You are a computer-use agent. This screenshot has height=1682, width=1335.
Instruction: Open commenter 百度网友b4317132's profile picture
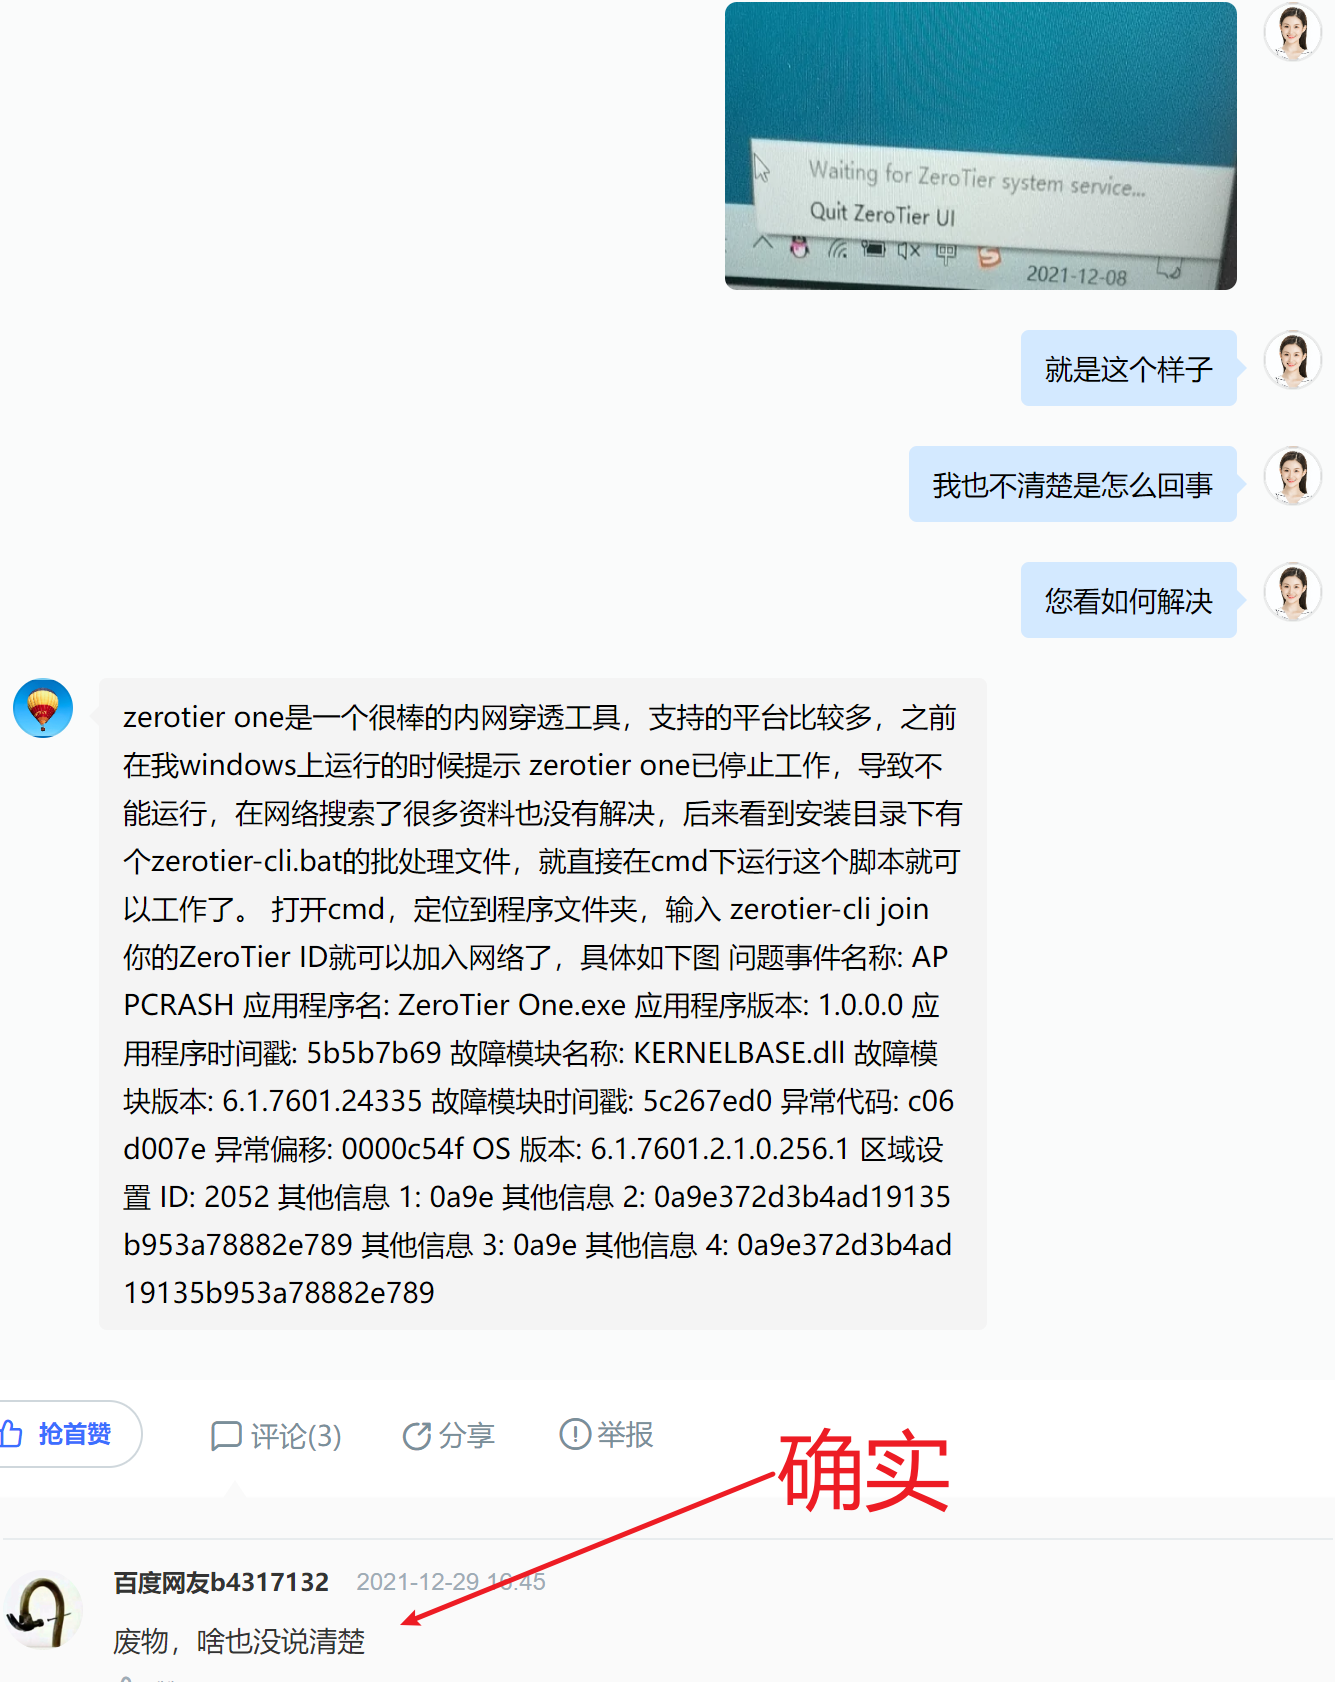coord(43,1610)
